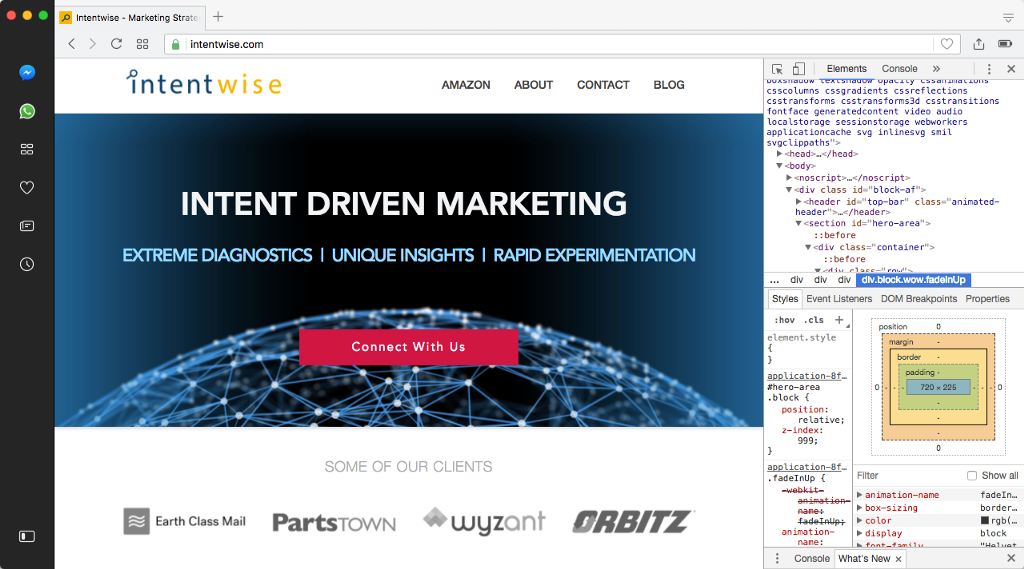Open the AMAZON nav link

point(466,85)
